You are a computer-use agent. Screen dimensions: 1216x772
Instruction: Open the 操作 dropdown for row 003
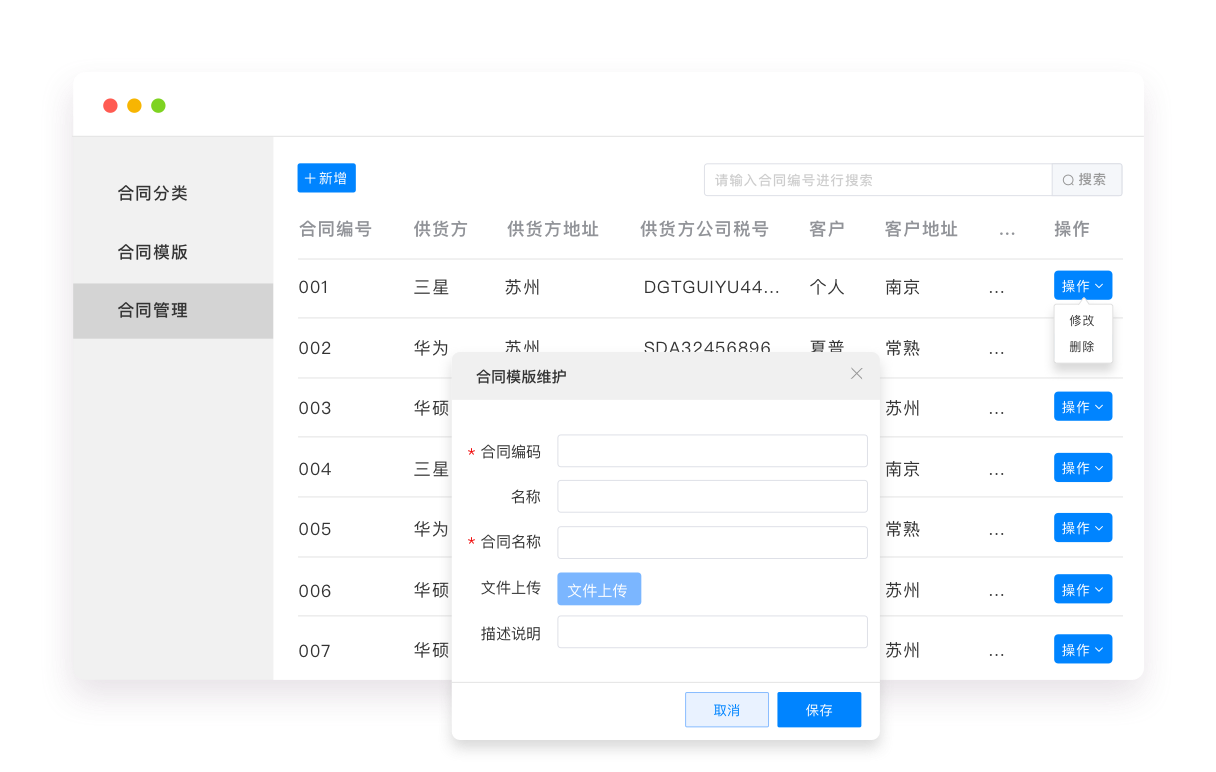1083,407
